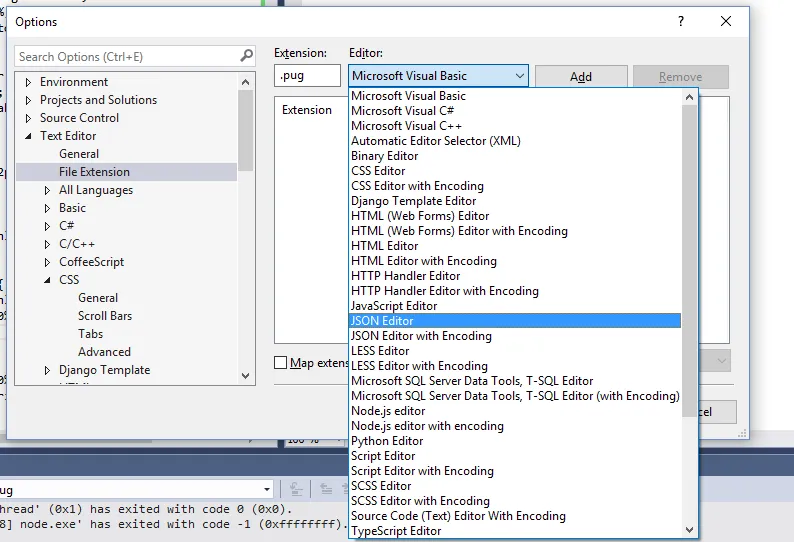794x542 pixels.
Task: Click the search magnifier icon in Options
Action: tap(247, 55)
